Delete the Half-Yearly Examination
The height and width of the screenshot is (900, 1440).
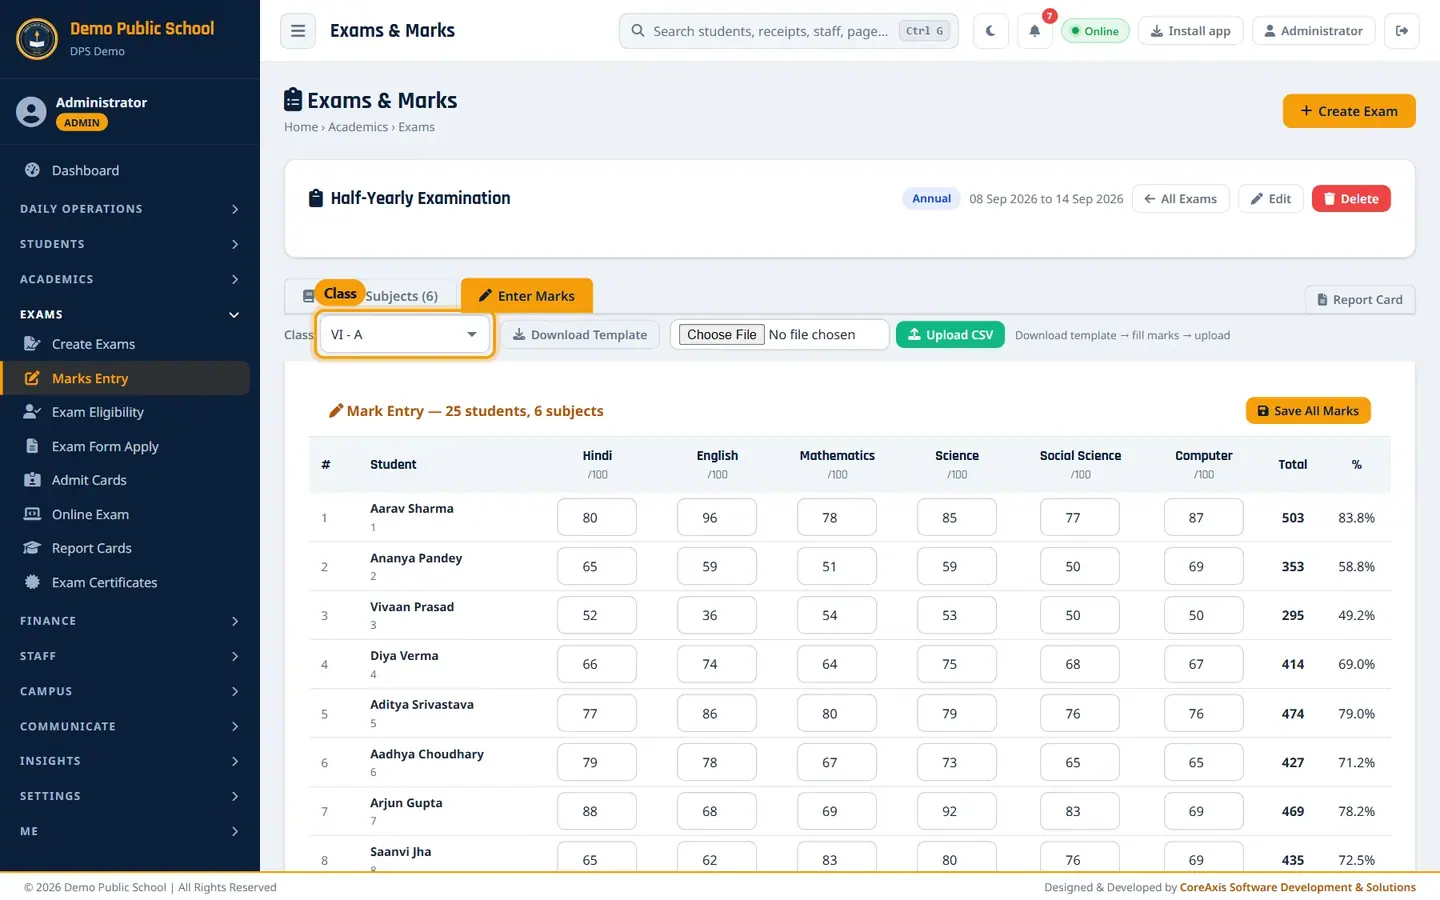(1351, 199)
